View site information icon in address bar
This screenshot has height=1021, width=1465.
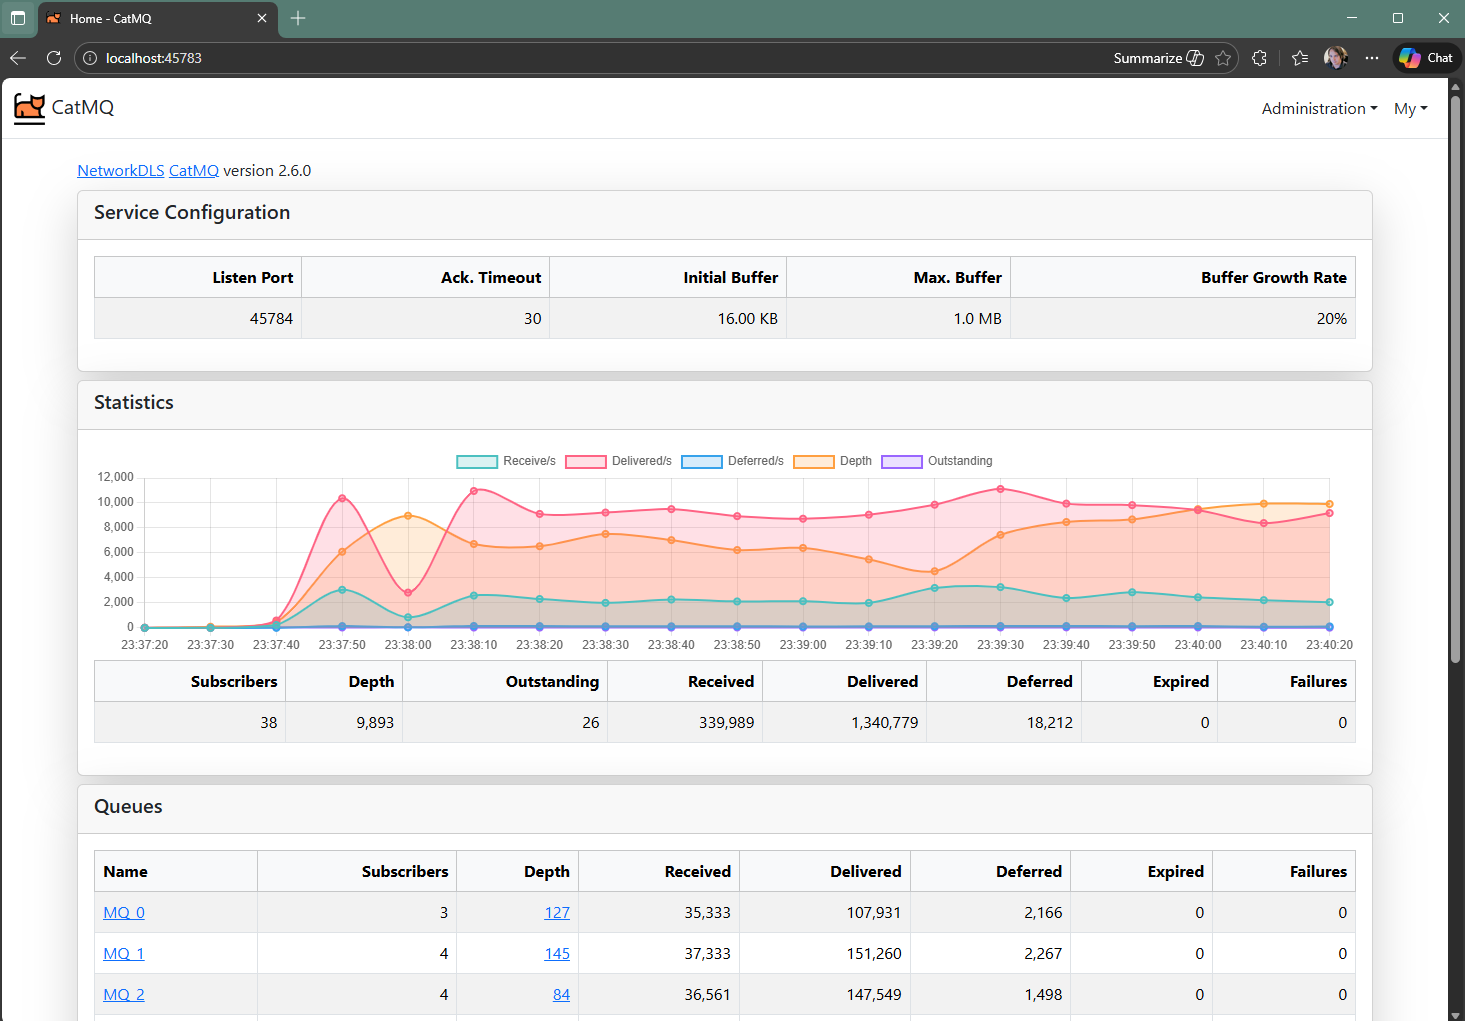[90, 58]
